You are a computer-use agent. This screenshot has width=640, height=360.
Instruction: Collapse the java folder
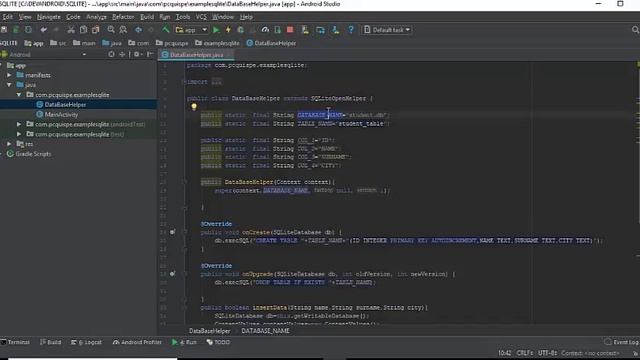tap(9, 85)
